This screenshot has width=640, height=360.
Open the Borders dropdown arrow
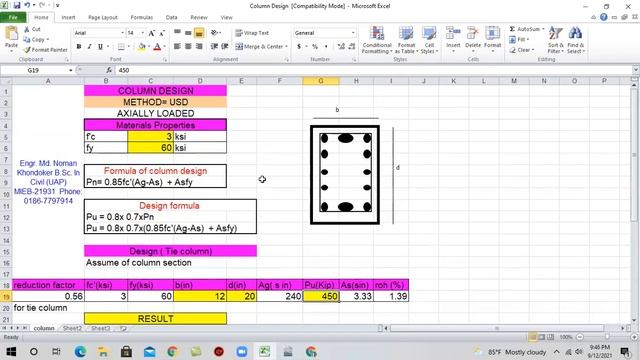128,47
